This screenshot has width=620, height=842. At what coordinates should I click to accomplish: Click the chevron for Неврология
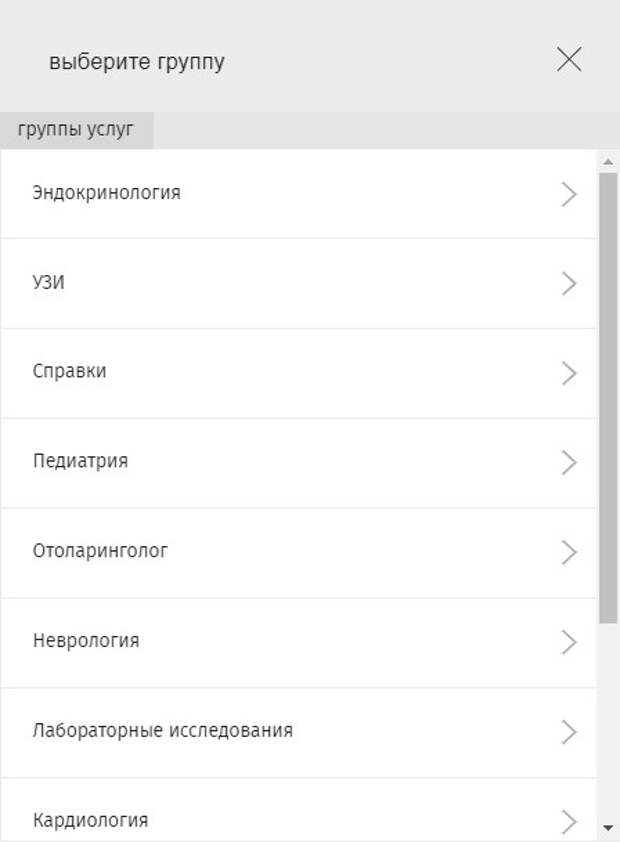[x=570, y=642]
